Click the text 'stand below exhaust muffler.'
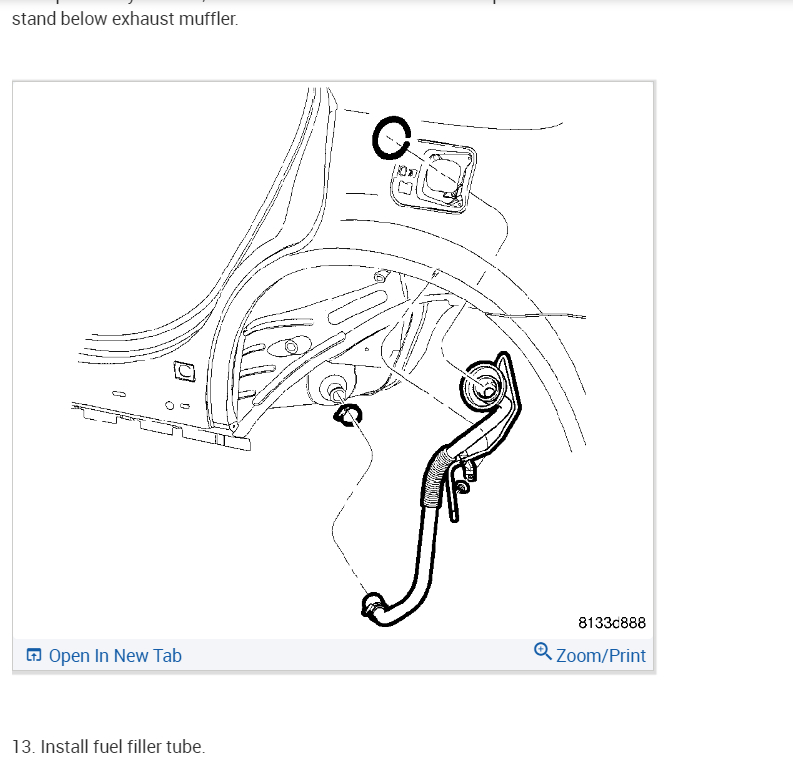The image size is (793, 780). 125,19
